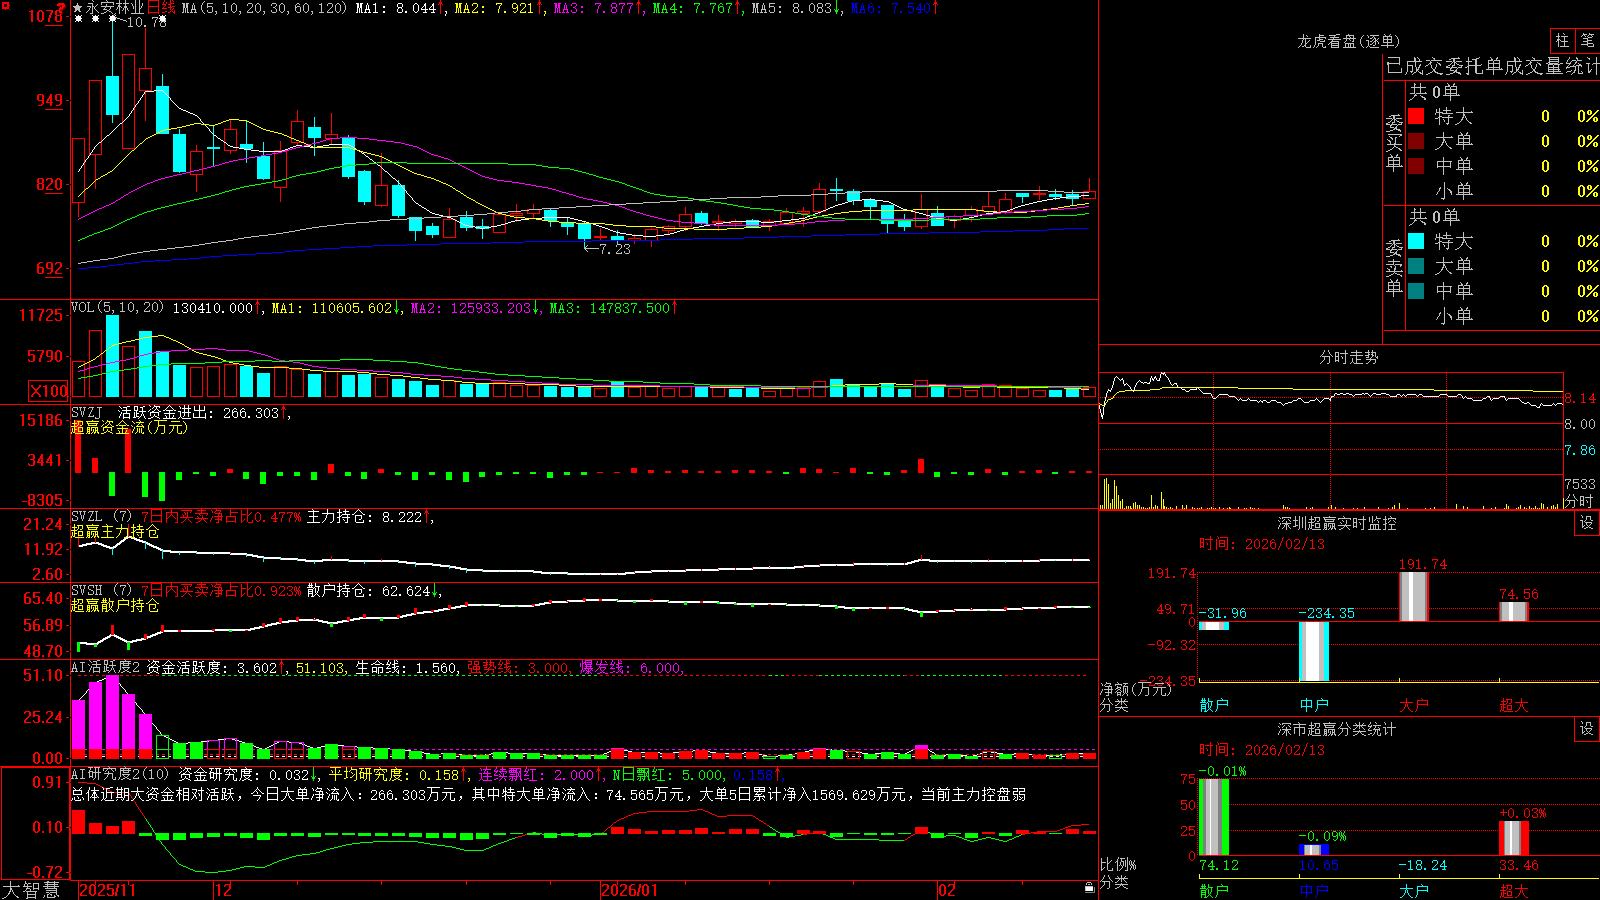The width and height of the screenshot is (1600, 900).
Task: Select the 02 month timeline marker
Action: tap(947, 890)
